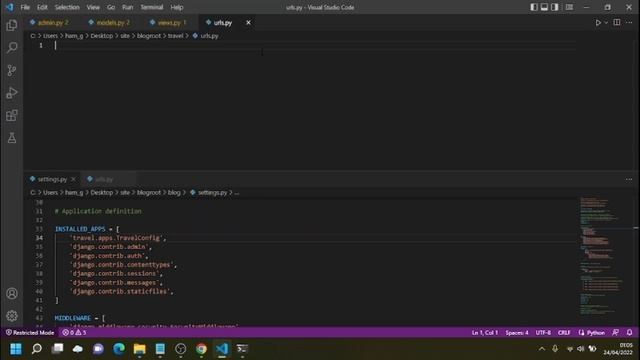Image resolution: width=640 pixels, height=360 pixels.
Task: Open File Explorer from taskbar
Action: coord(140,349)
